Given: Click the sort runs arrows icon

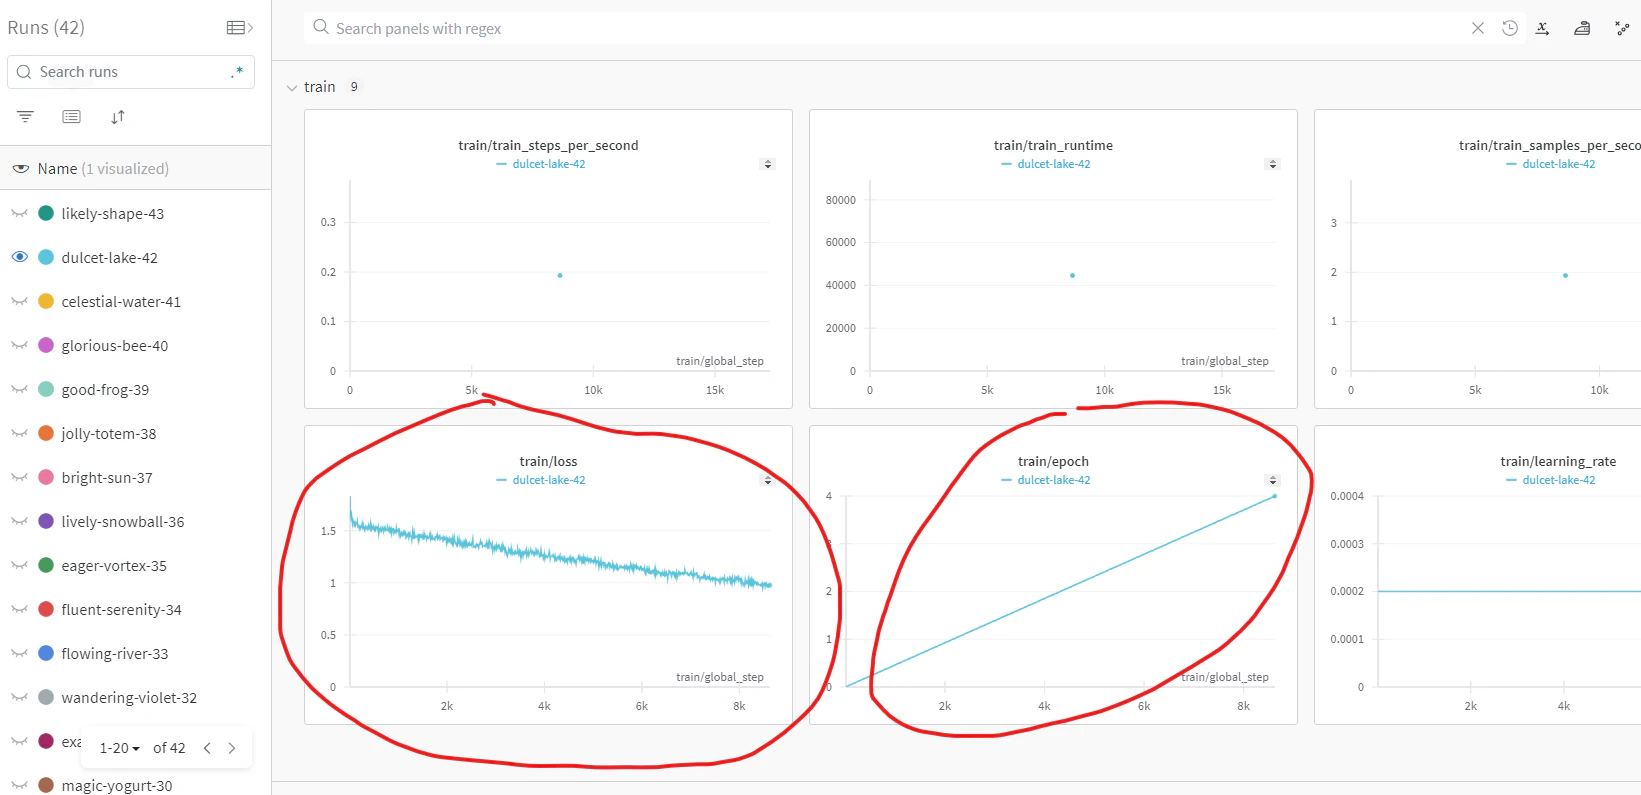Looking at the screenshot, I should [x=118, y=117].
